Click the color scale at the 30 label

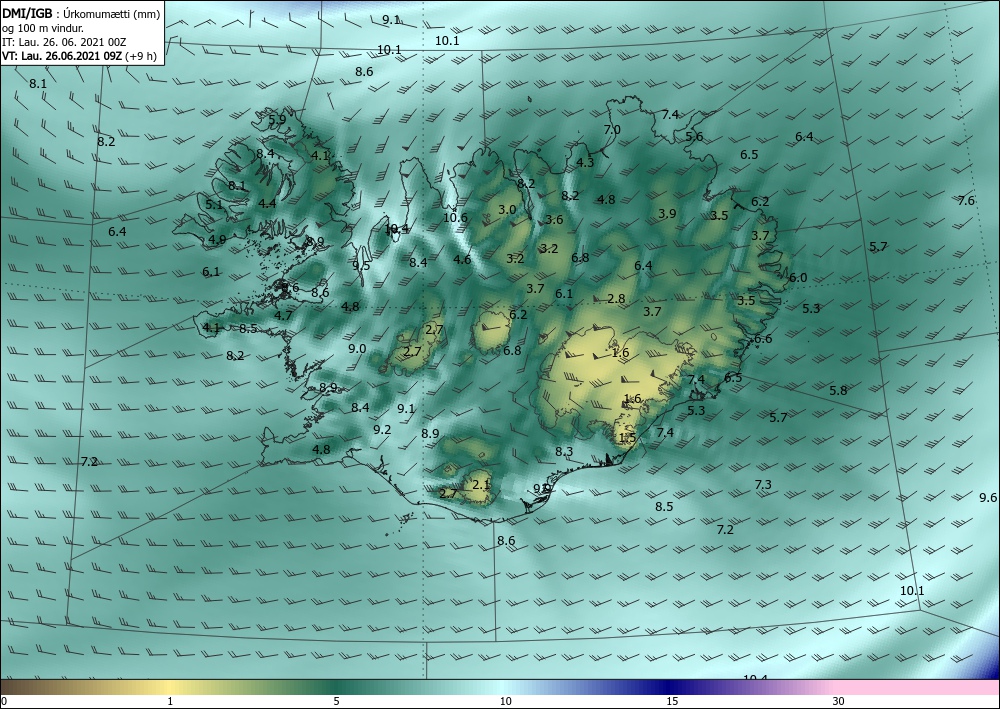coord(839,701)
